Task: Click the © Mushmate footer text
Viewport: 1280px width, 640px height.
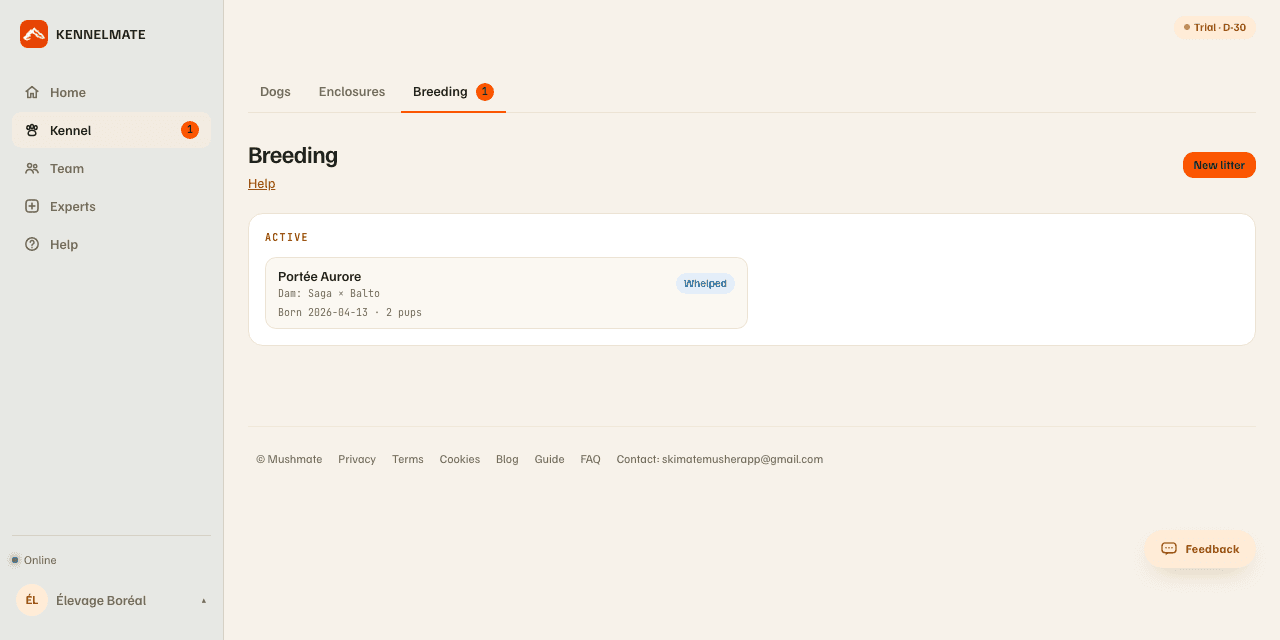Action: click(289, 459)
